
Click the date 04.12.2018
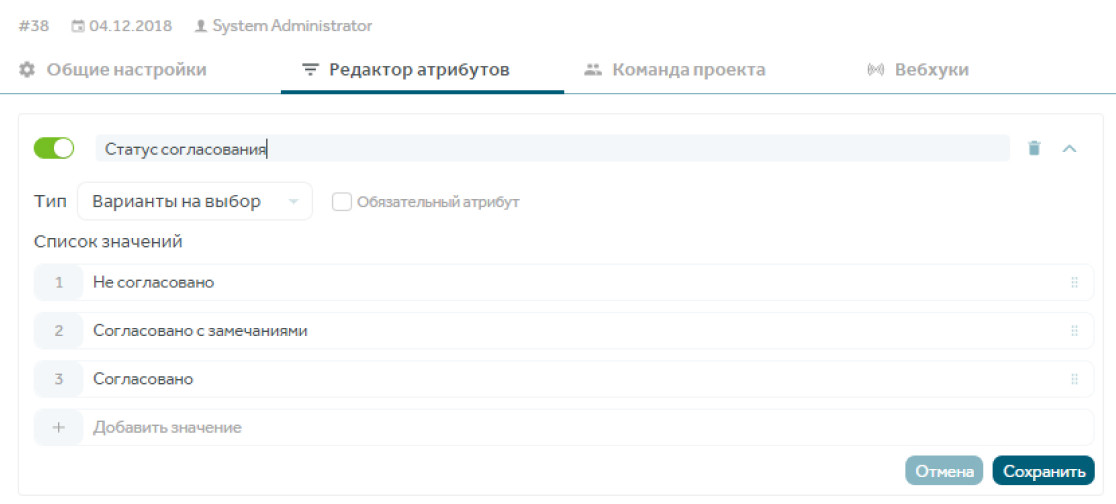[x=130, y=26]
